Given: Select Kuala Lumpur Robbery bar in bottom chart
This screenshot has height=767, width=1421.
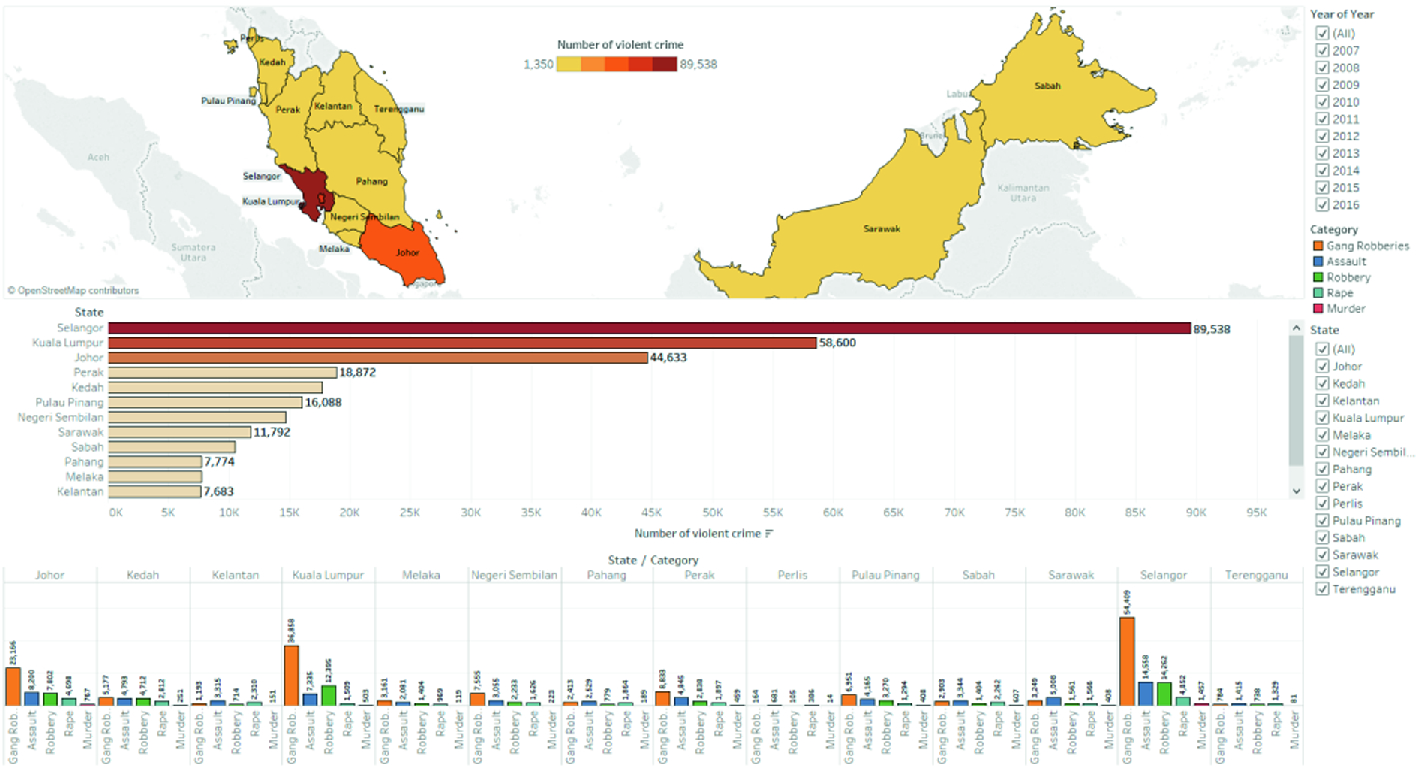Looking at the screenshot, I should point(328,696).
